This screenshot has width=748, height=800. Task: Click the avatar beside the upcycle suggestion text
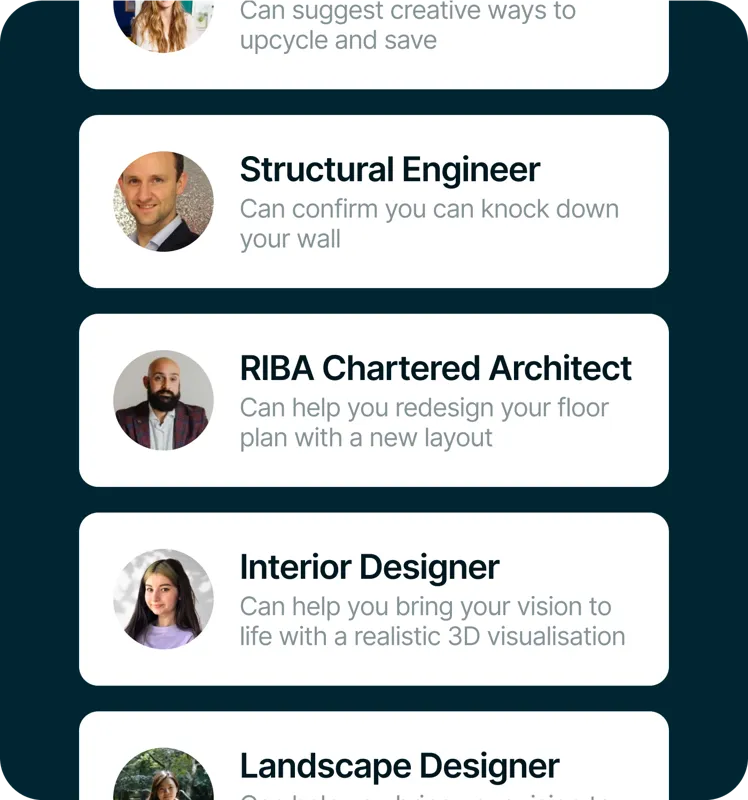[163, 24]
